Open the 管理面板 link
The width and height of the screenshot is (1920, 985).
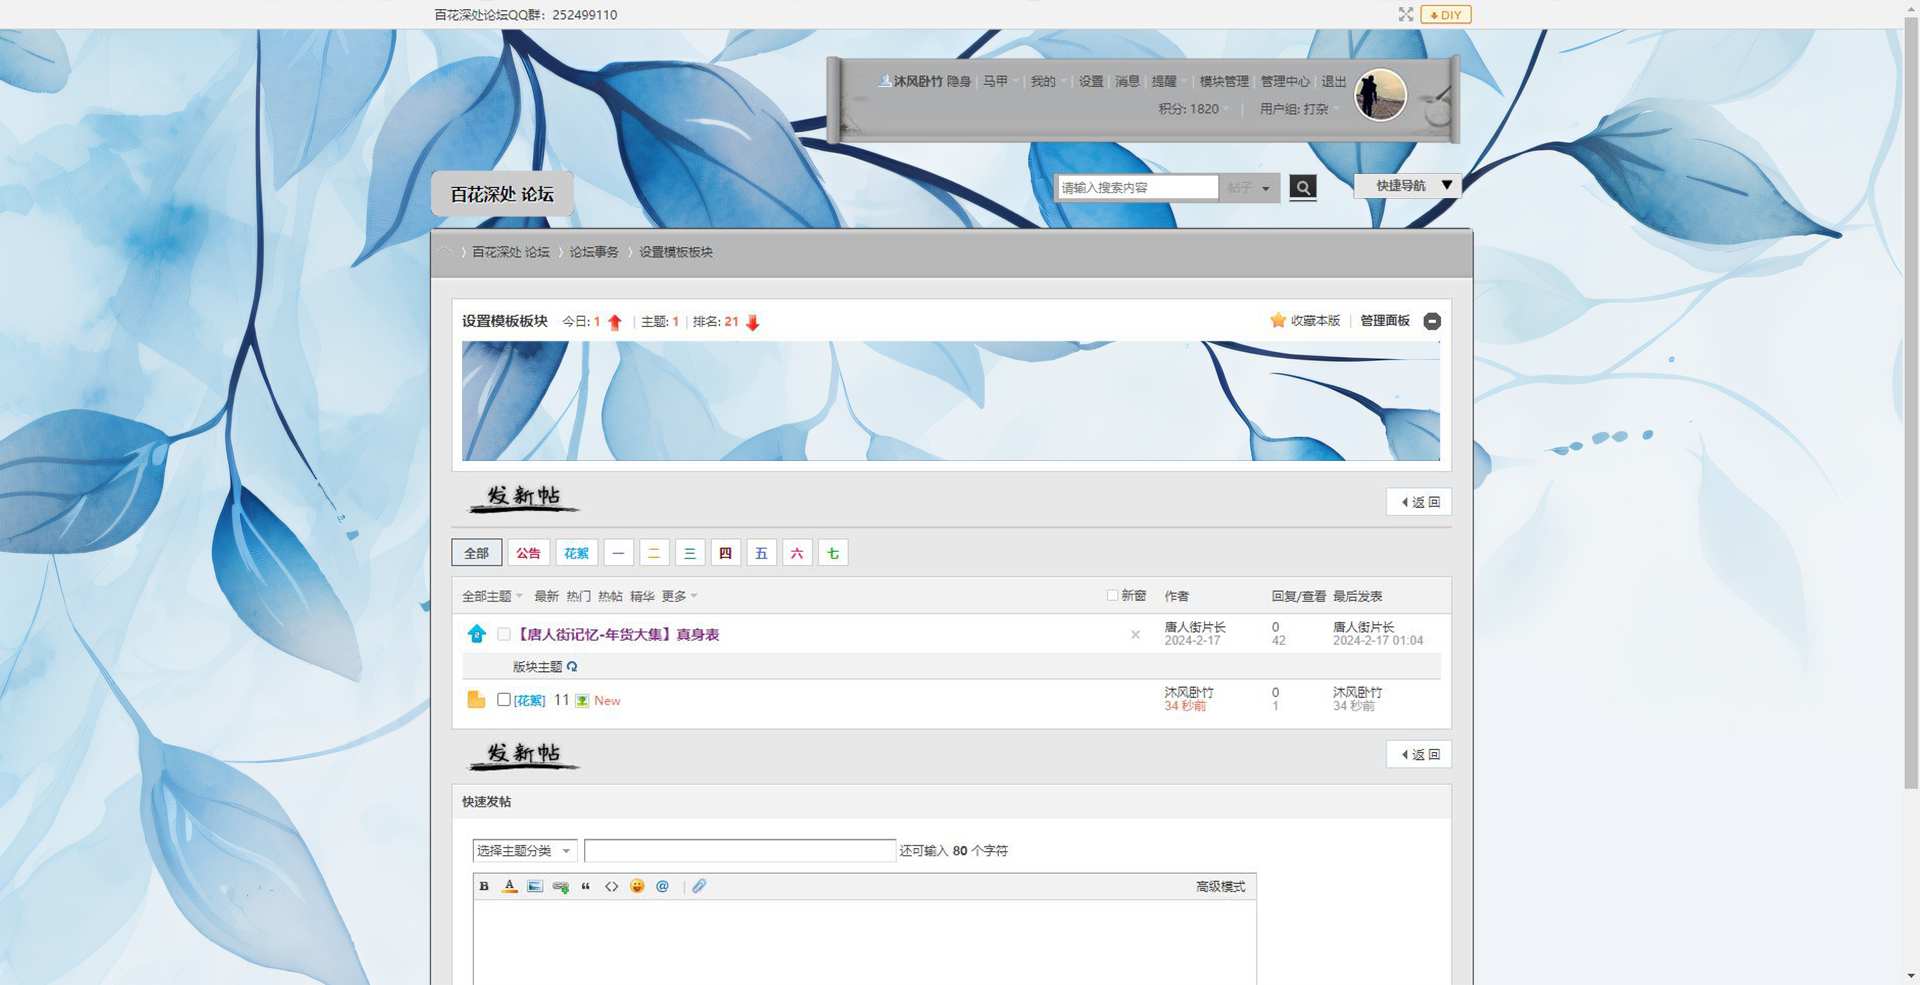click(x=1384, y=321)
